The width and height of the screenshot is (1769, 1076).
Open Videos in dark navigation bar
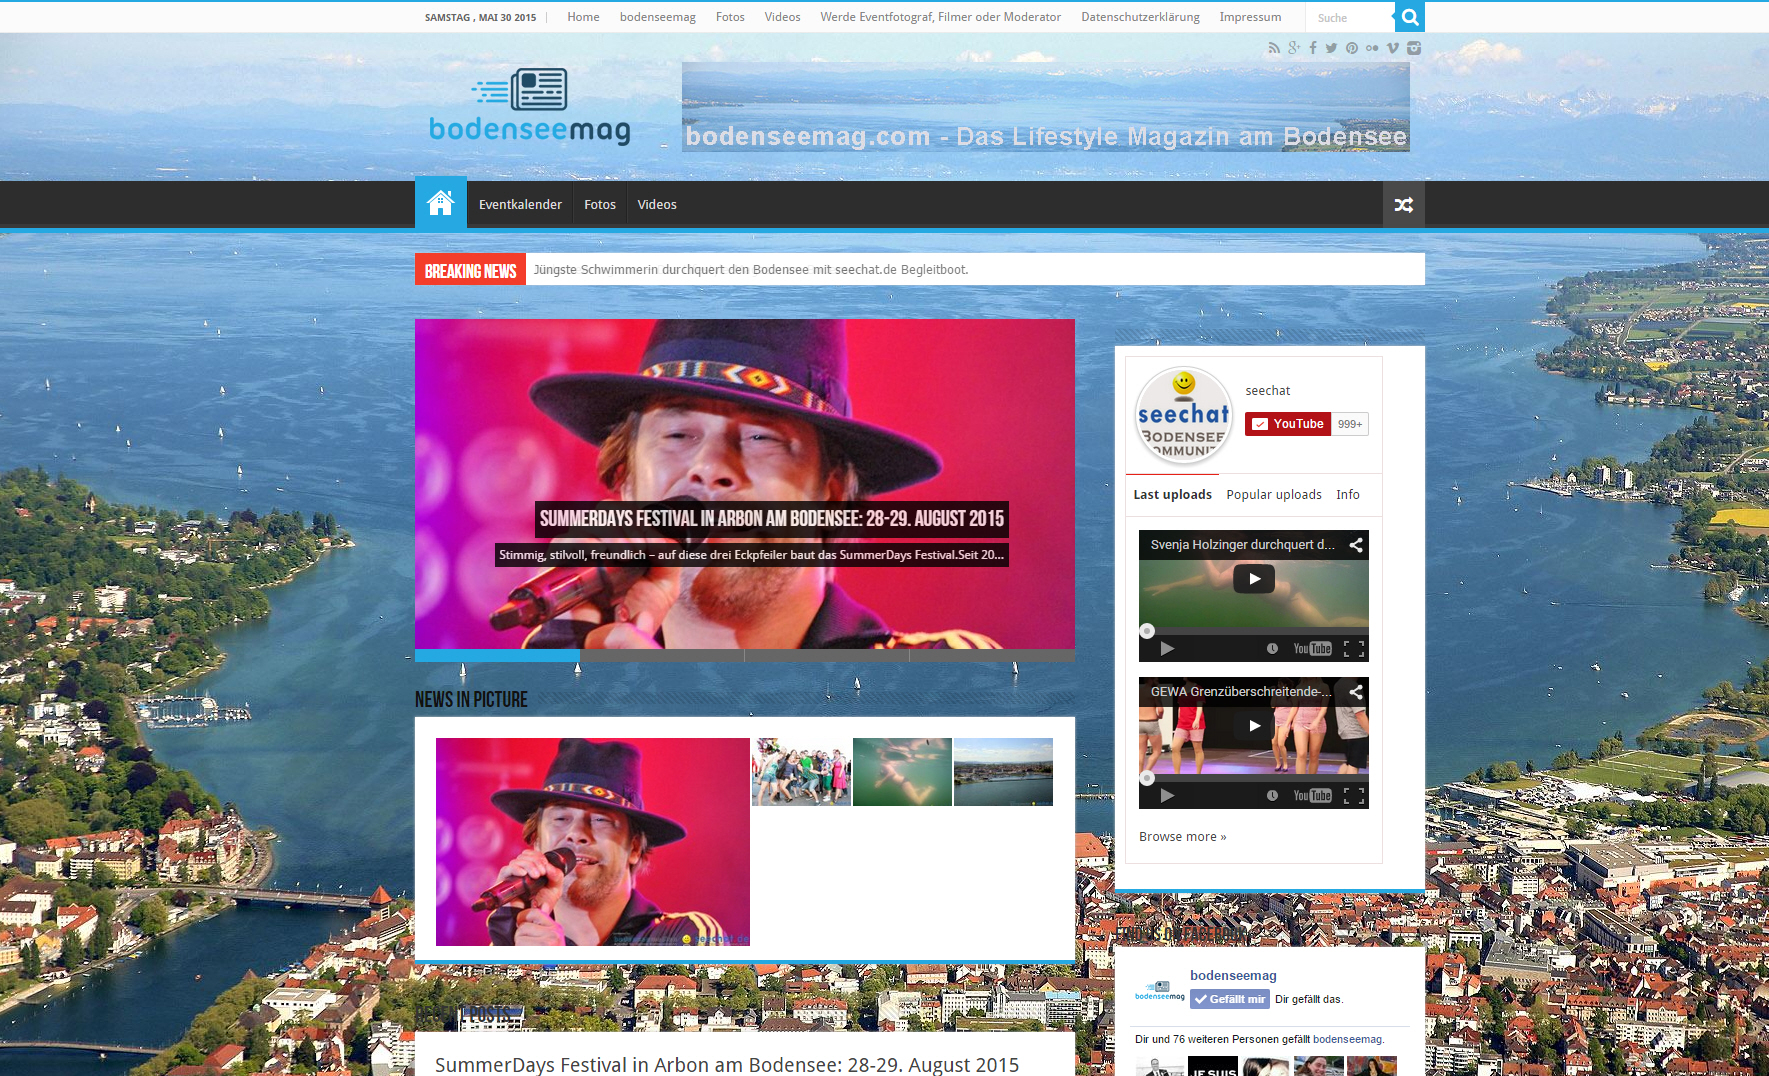coord(657,205)
